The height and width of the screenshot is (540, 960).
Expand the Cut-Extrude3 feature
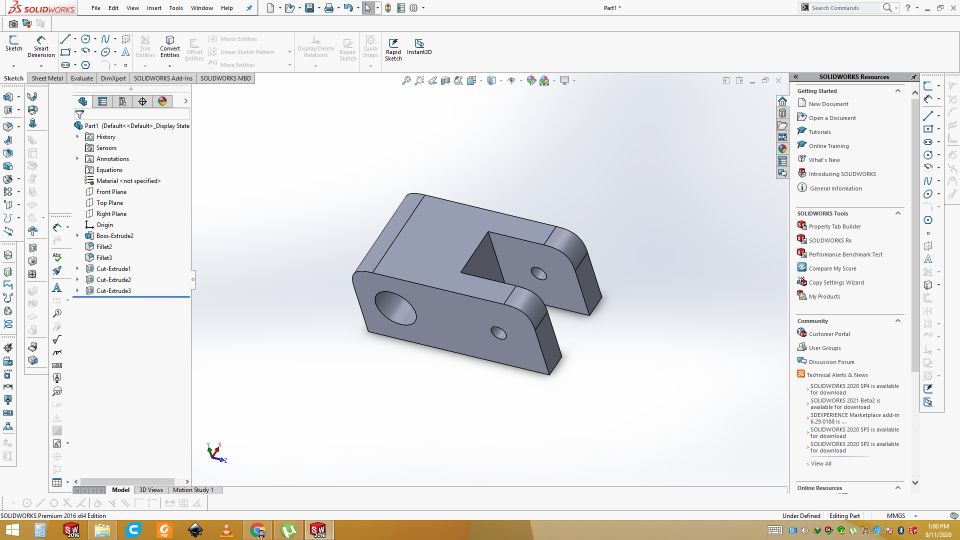(78, 291)
